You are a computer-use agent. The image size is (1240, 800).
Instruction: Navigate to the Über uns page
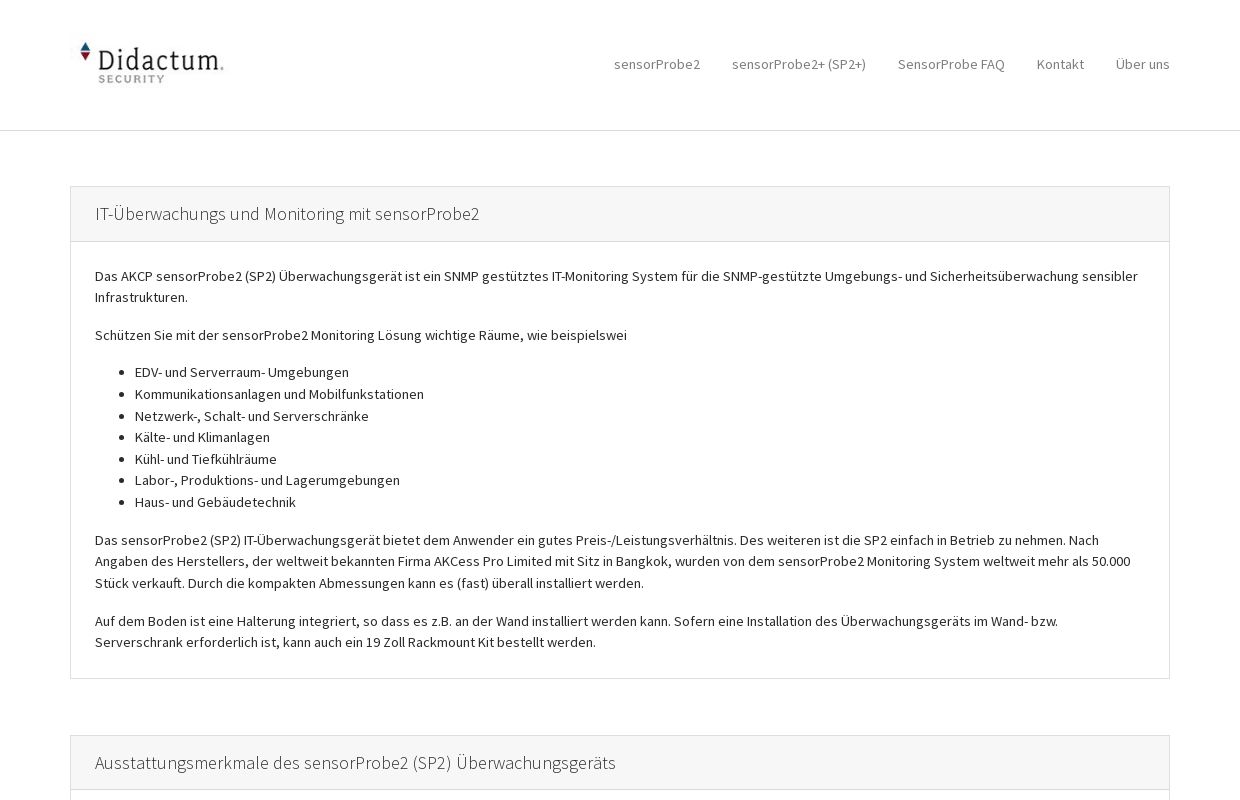1143,64
